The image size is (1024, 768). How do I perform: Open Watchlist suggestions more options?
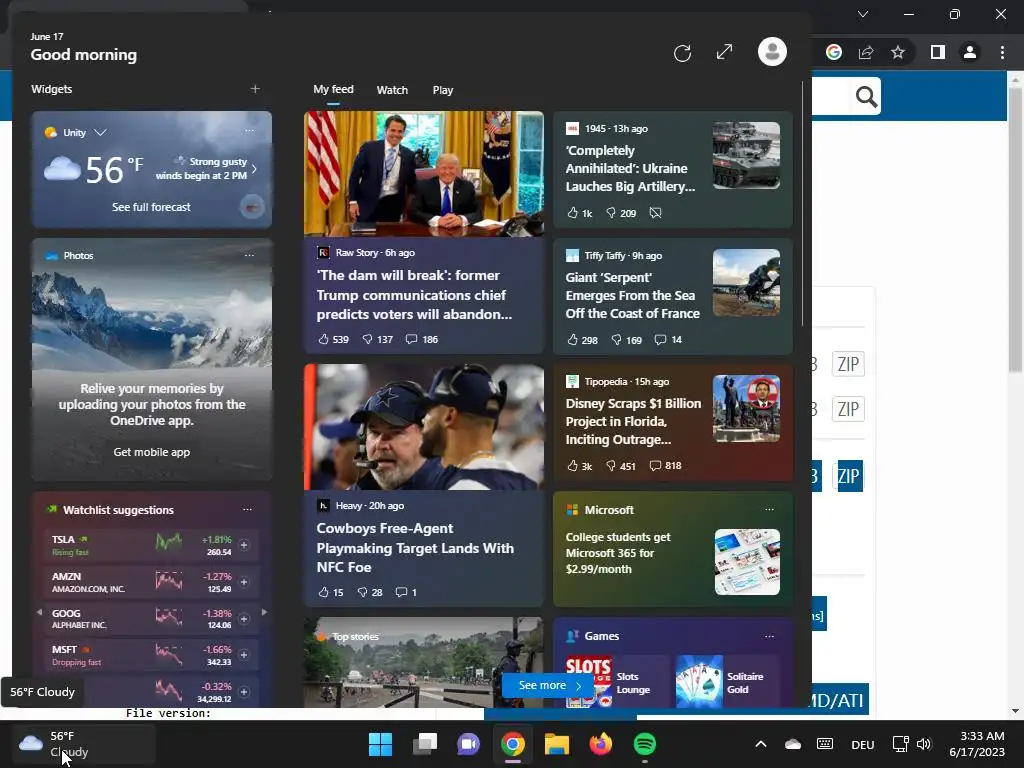247,509
